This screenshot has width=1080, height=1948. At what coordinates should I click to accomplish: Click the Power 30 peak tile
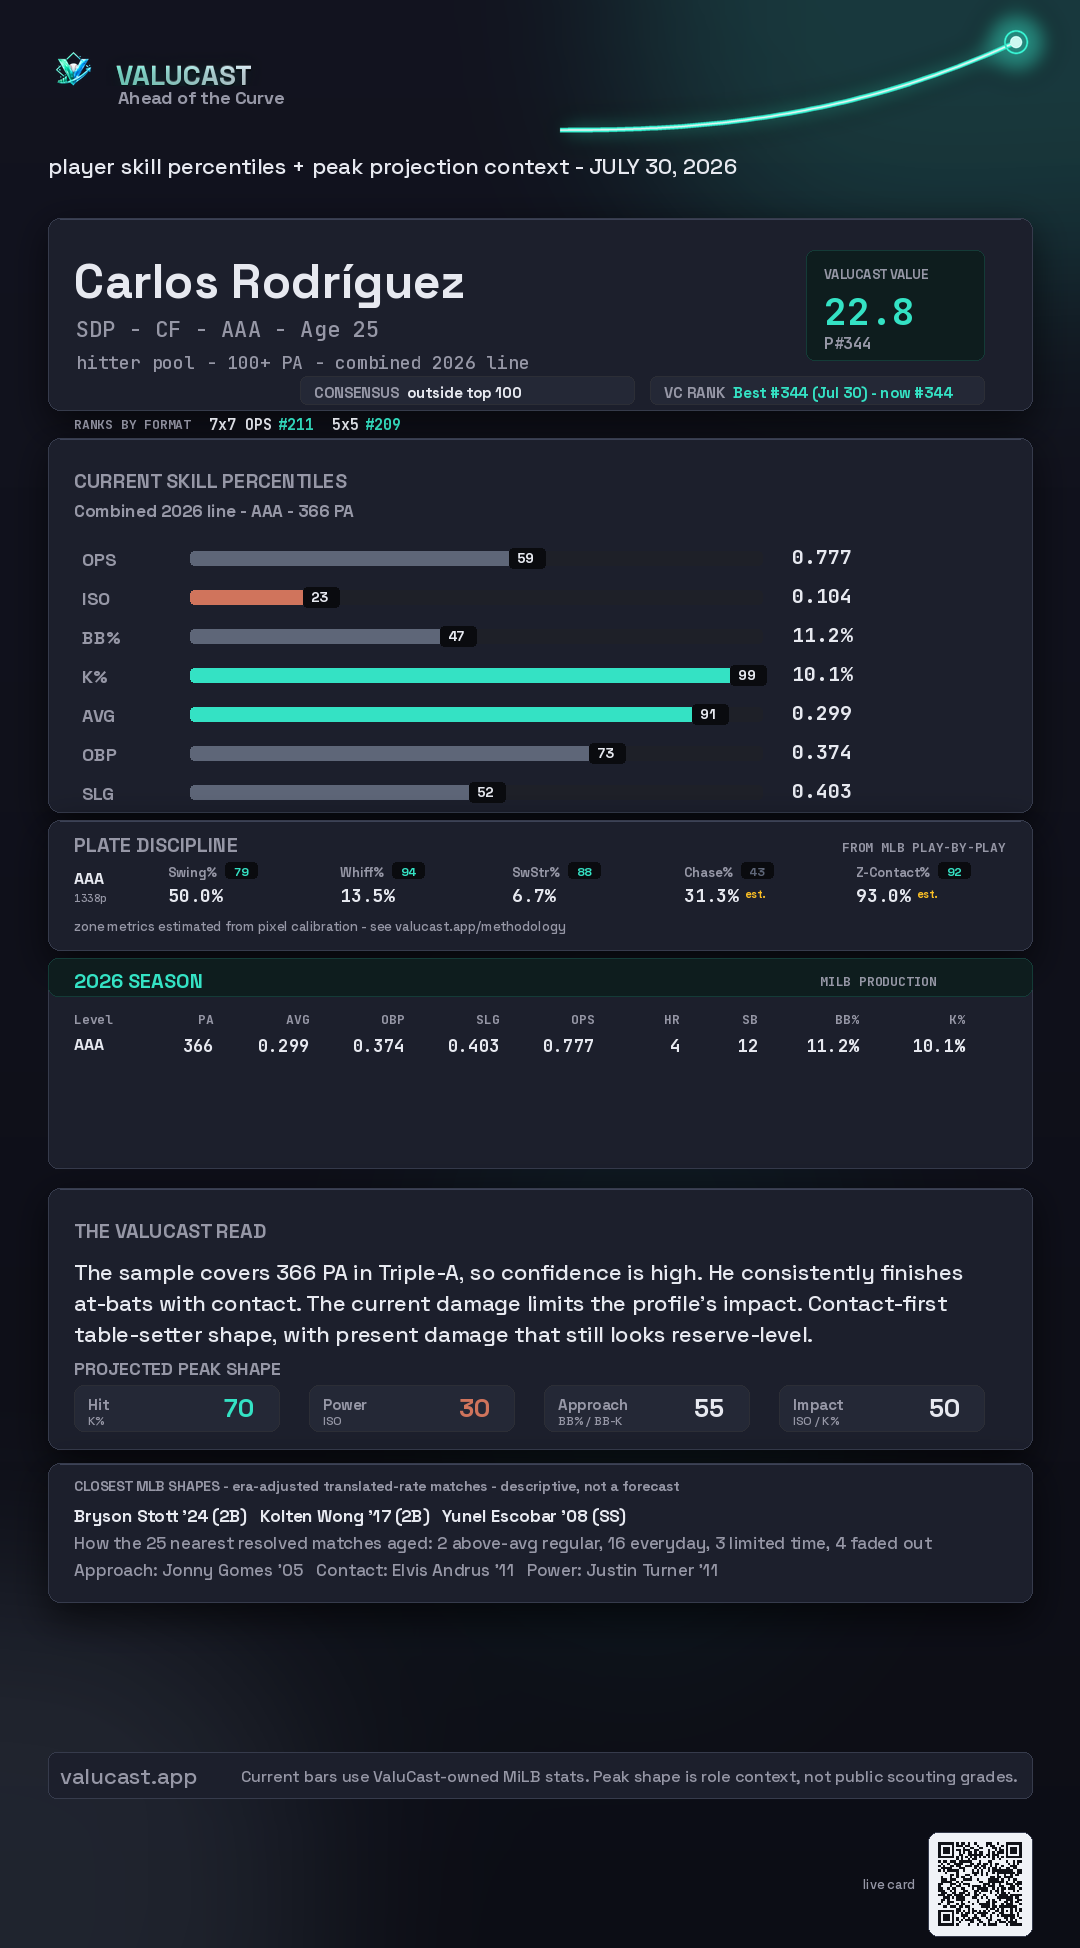412,1408
